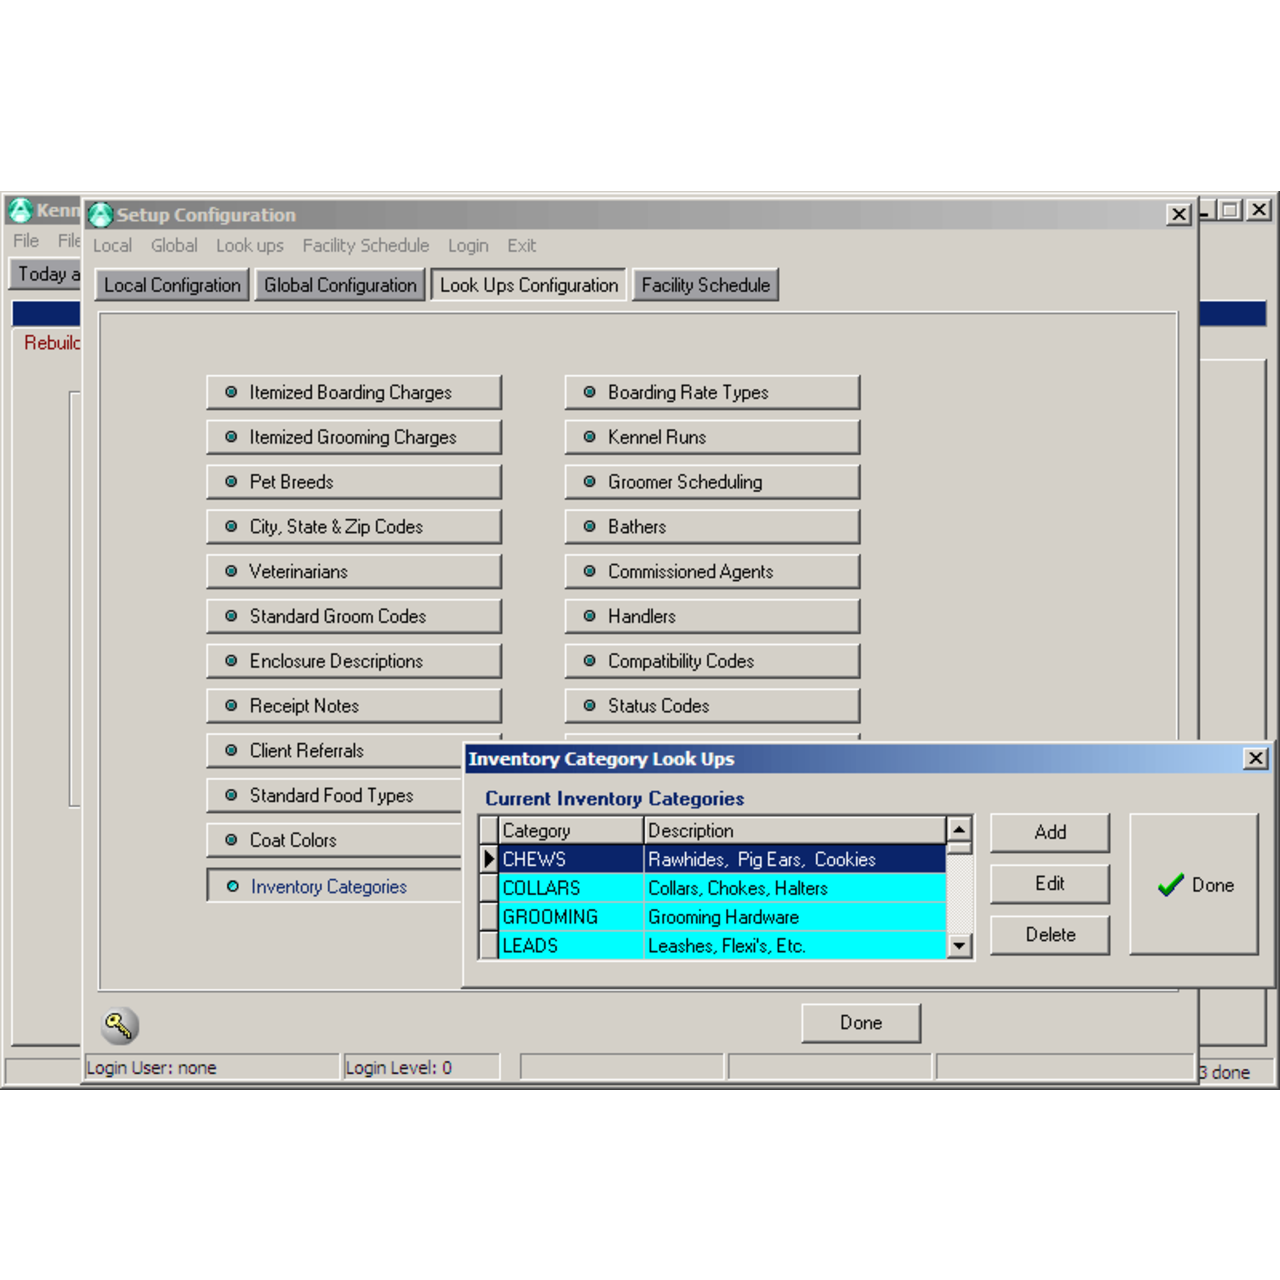Open Kennel Runs look up
Image resolution: width=1280 pixels, height=1280 pixels.
coord(712,437)
